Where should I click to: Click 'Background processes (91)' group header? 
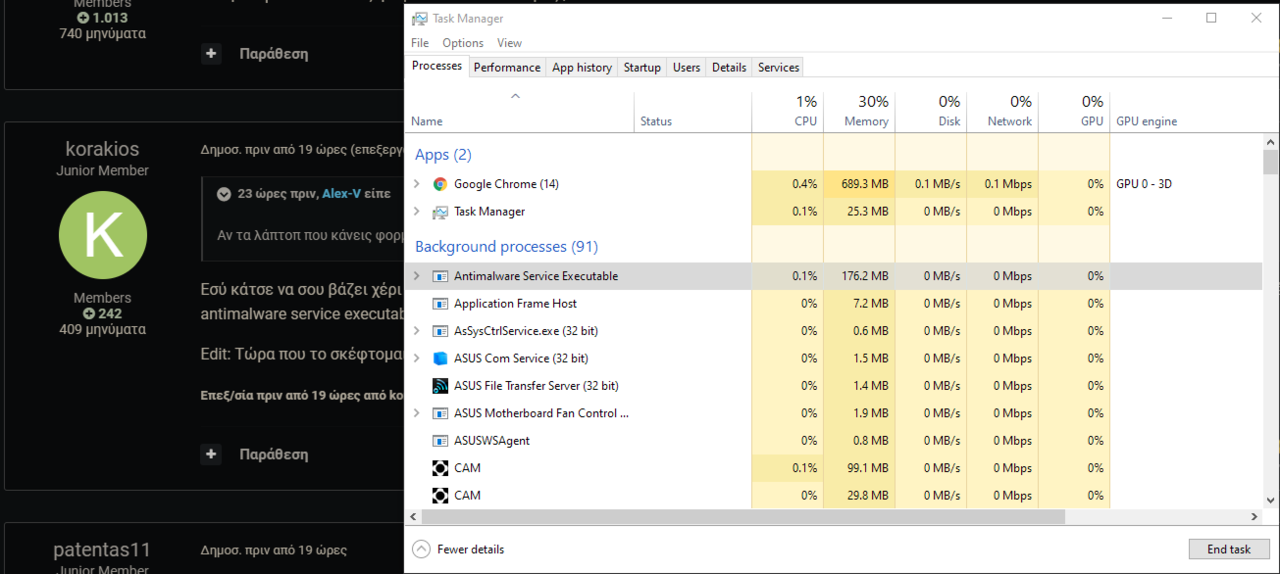coord(506,247)
